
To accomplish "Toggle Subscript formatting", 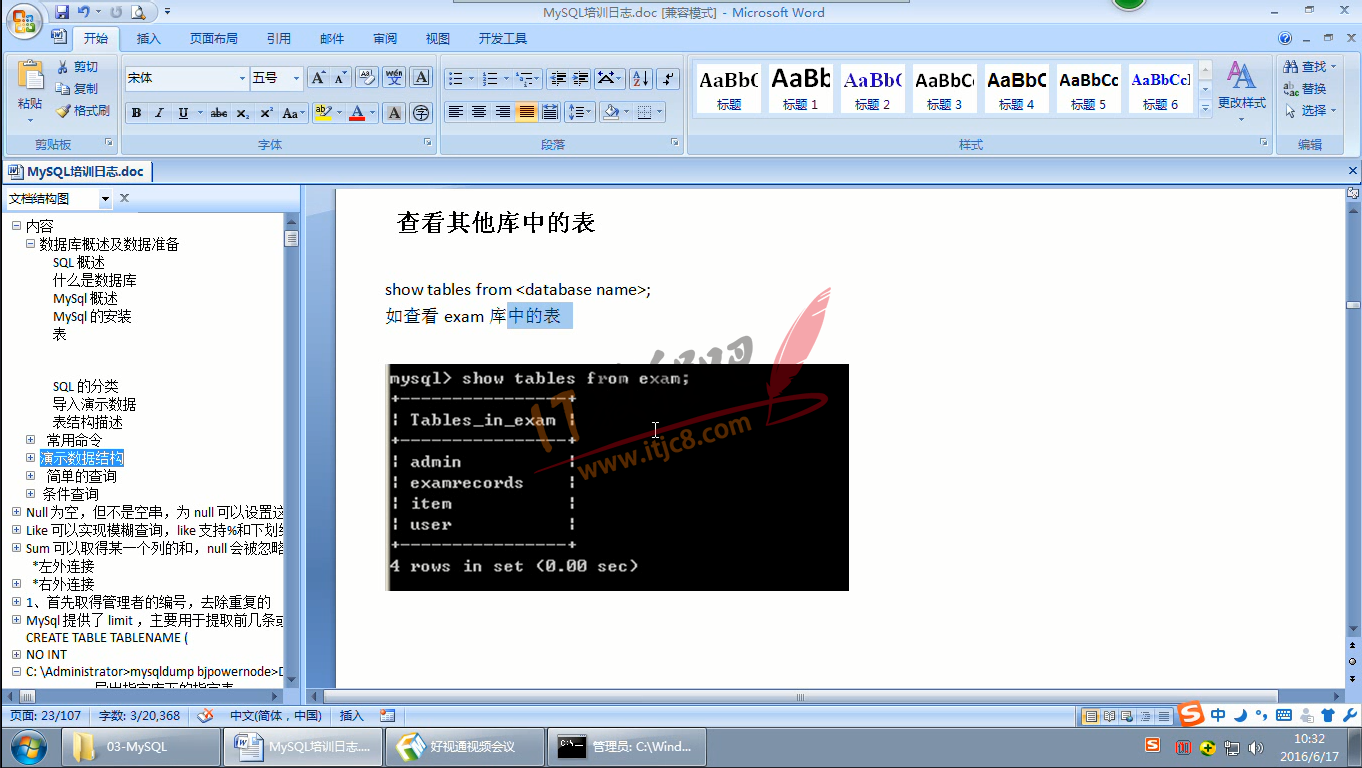I will (242, 113).
